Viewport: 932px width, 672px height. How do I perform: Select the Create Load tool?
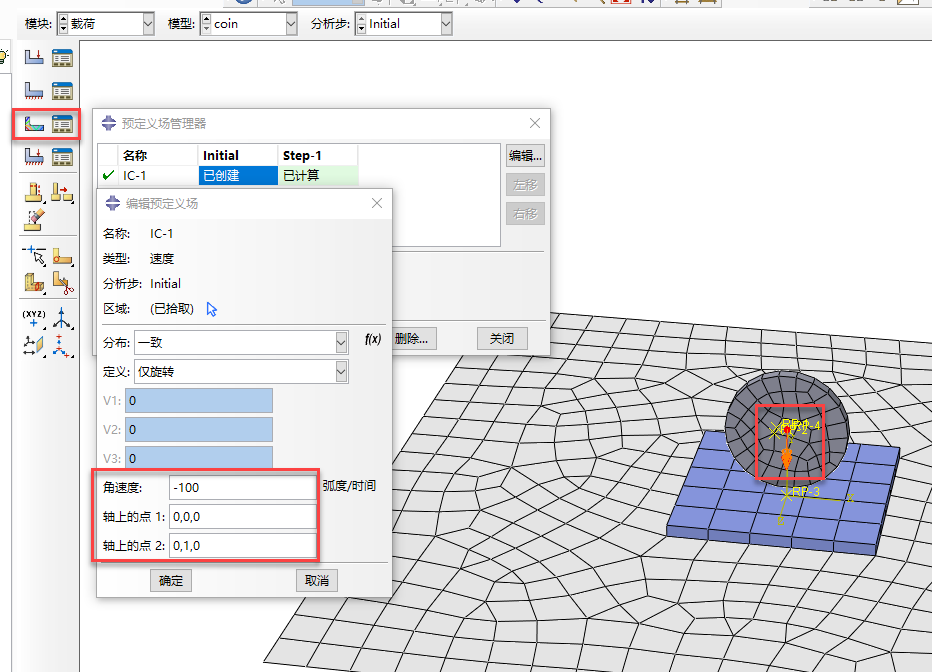(x=34, y=58)
